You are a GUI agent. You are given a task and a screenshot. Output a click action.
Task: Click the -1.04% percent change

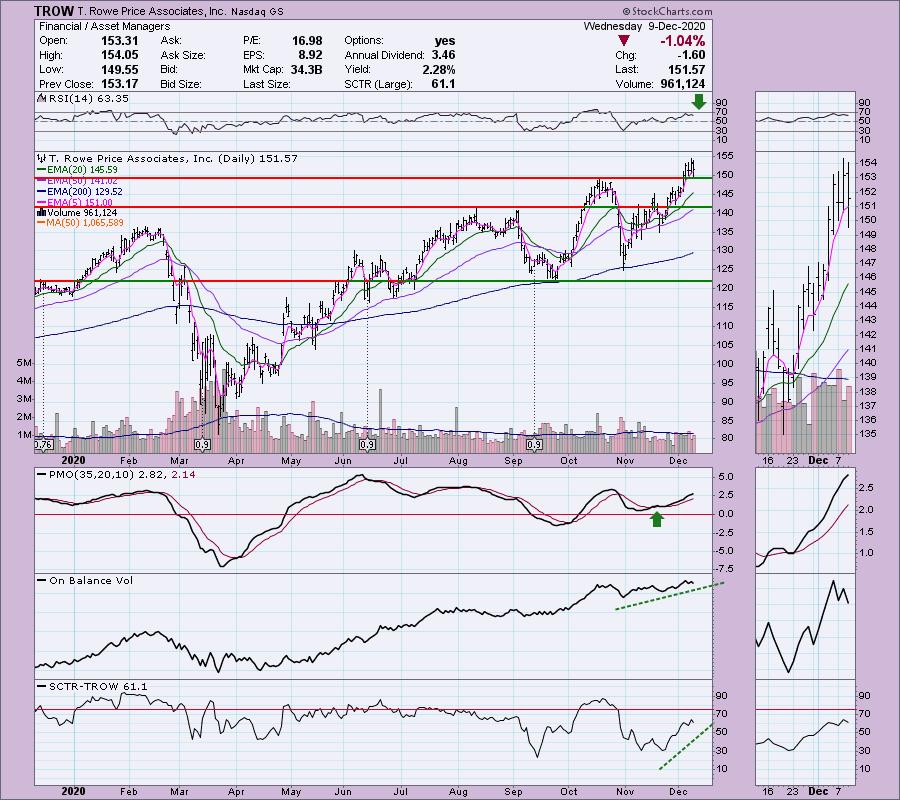pos(682,41)
